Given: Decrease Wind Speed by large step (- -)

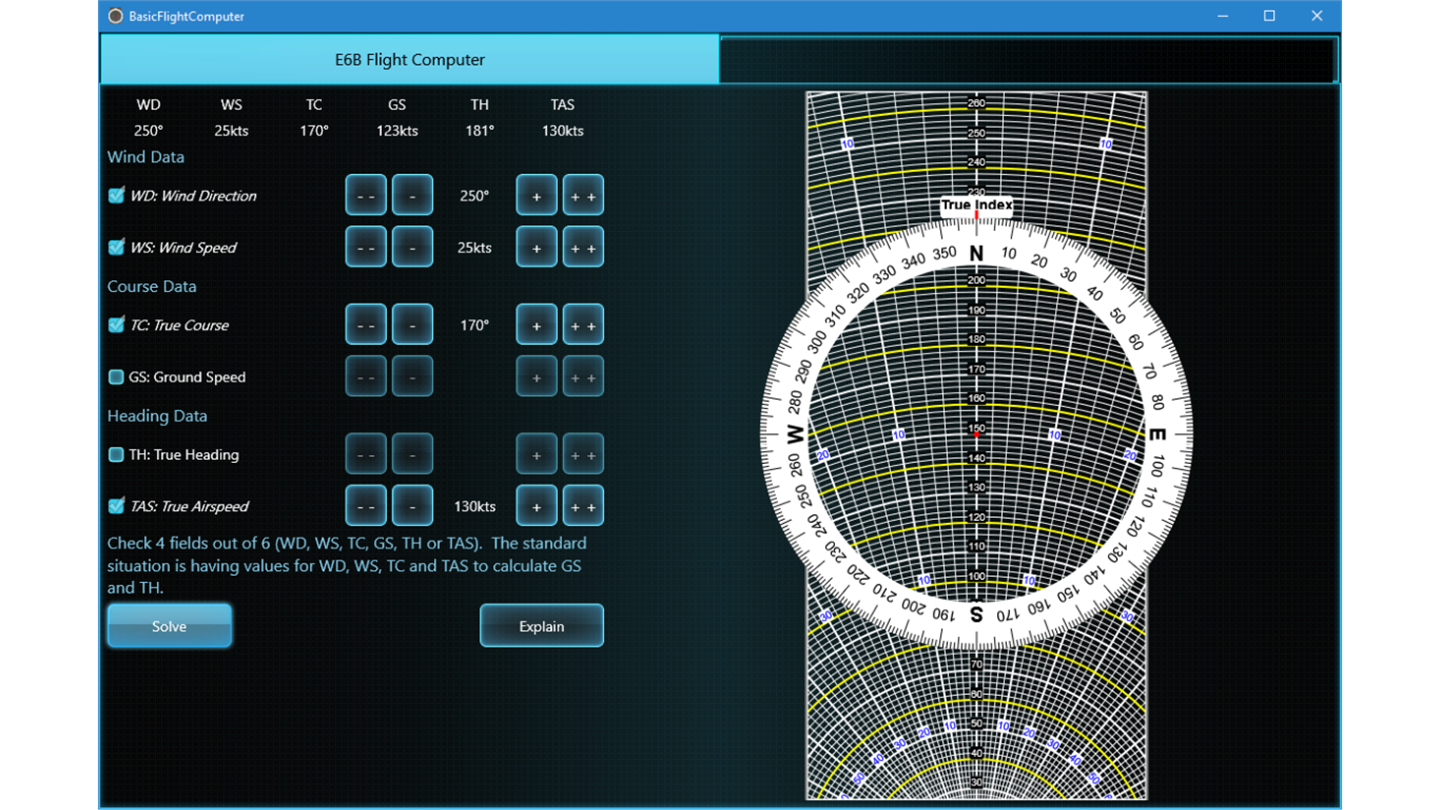Looking at the screenshot, I should tap(366, 247).
